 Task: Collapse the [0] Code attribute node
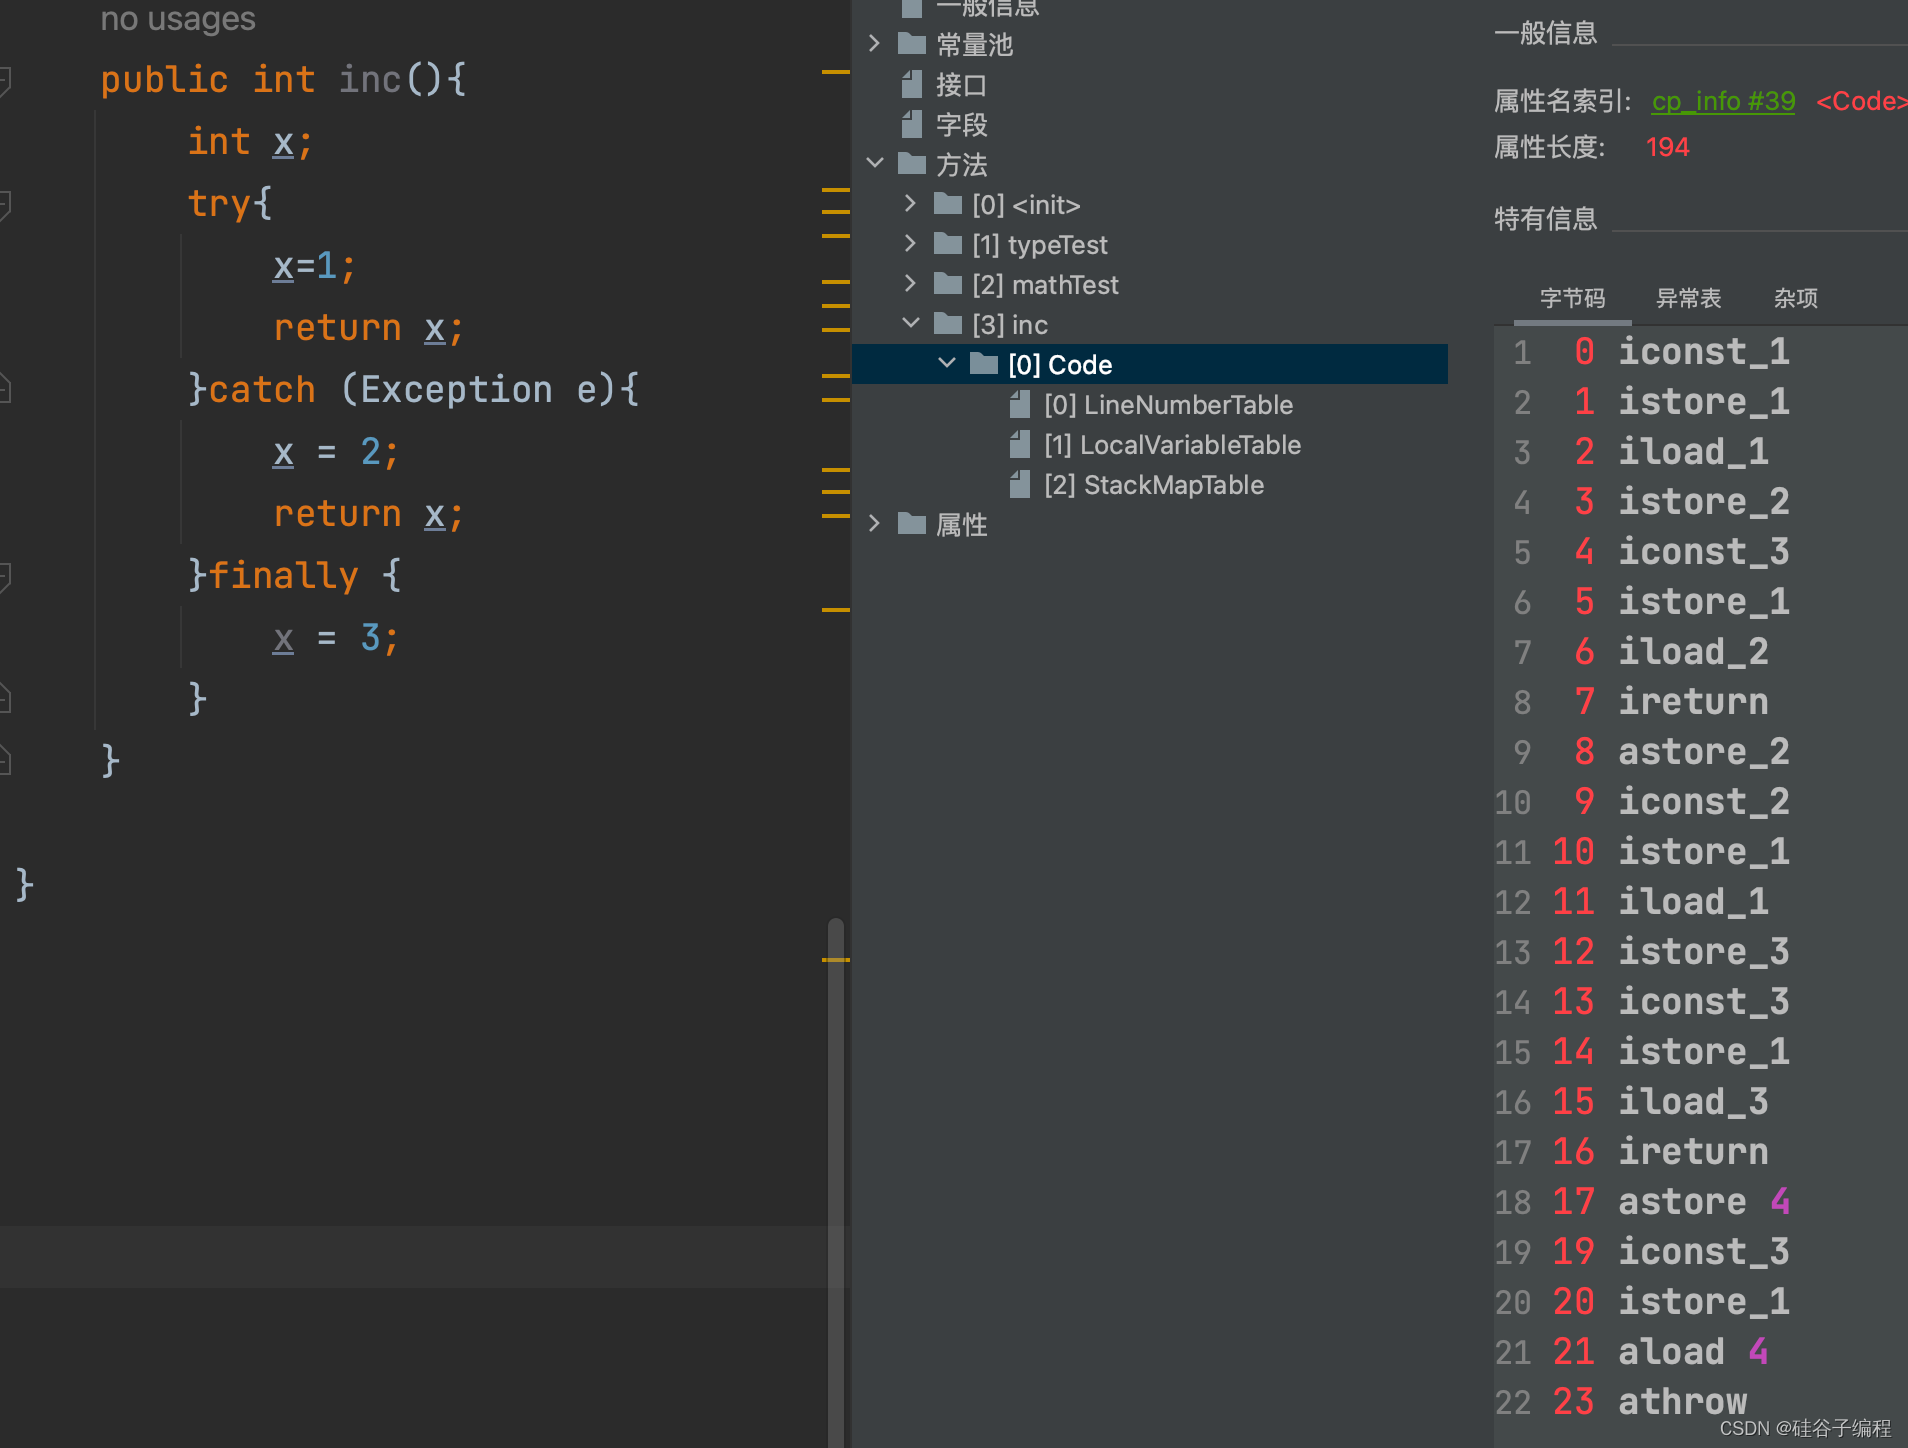pos(947,363)
